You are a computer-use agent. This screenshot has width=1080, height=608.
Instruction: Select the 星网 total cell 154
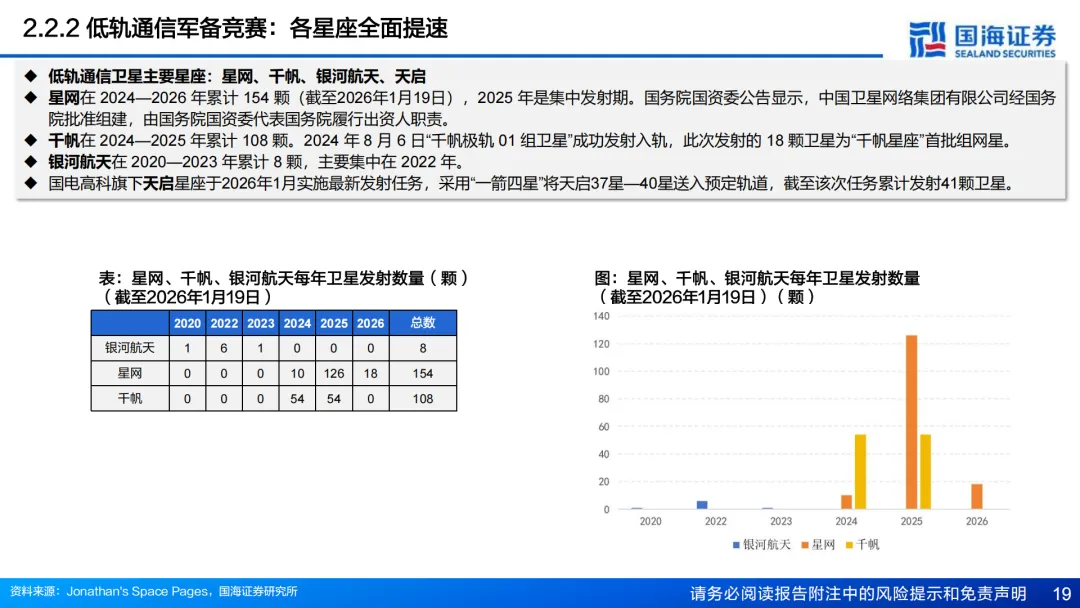coord(423,373)
